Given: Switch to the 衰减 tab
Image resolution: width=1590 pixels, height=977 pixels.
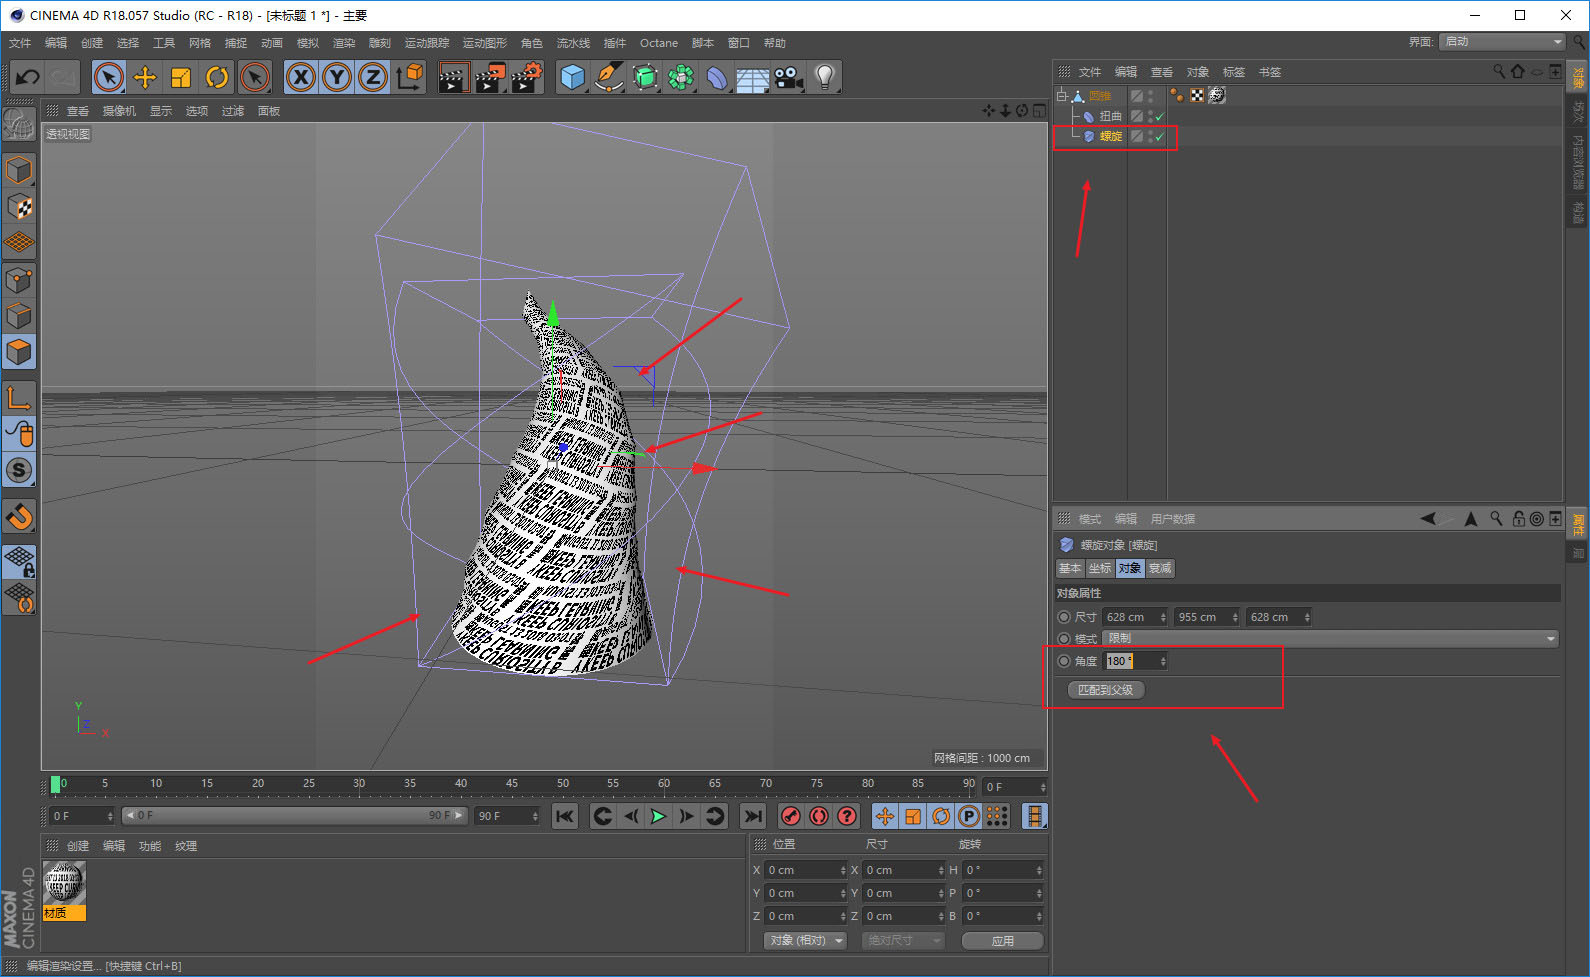Looking at the screenshot, I should tap(1160, 568).
